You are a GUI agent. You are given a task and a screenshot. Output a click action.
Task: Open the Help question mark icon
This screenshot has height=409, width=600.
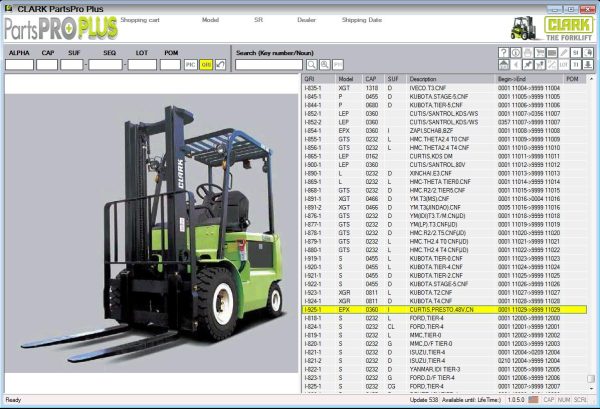click(x=504, y=53)
